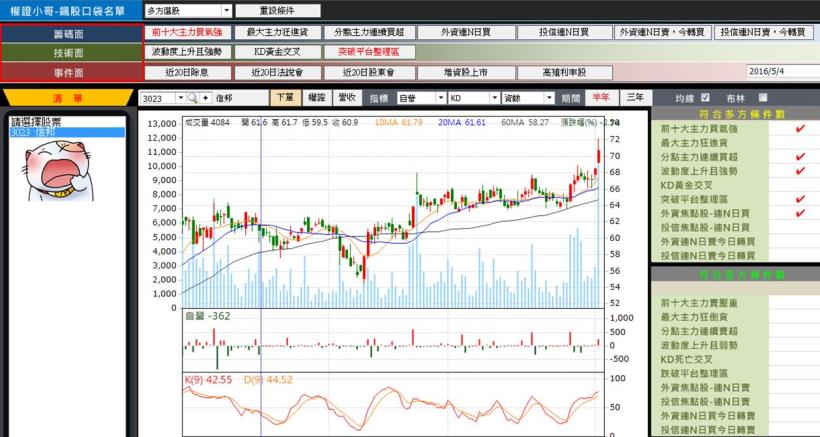Open the 資餘 indicator dropdown
The image size is (820, 437).
coord(549,98)
